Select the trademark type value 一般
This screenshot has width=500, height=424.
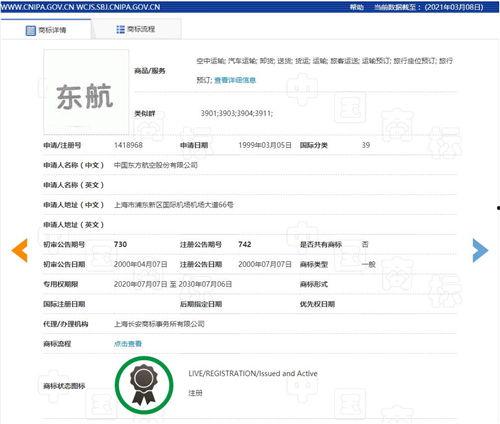click(369, 264)
